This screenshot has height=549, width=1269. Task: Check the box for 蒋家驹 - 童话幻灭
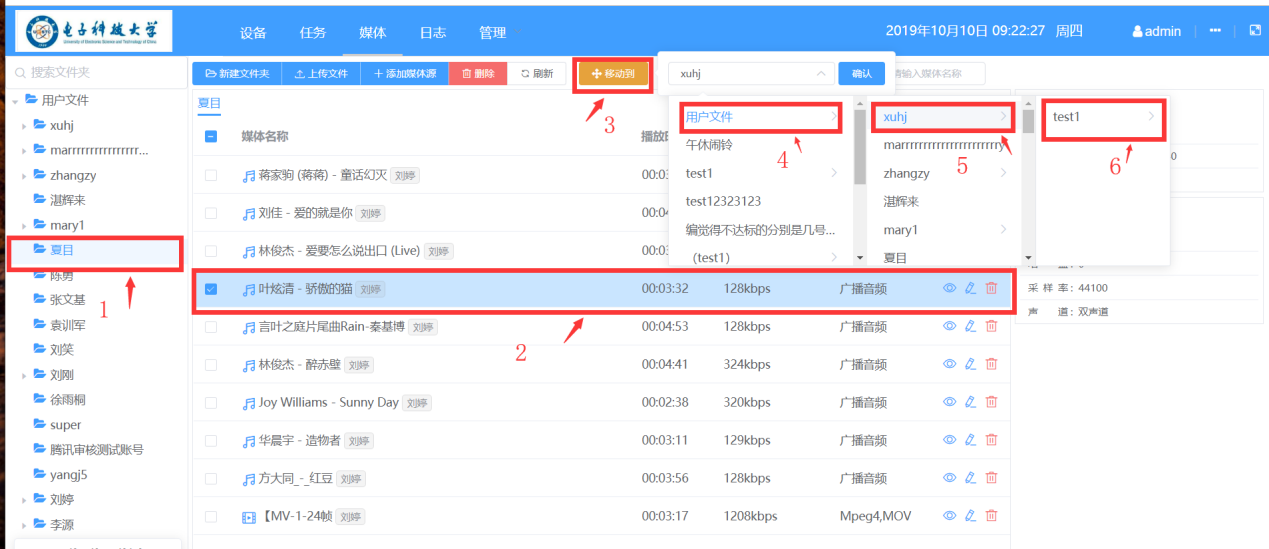[x=211, y=175]
